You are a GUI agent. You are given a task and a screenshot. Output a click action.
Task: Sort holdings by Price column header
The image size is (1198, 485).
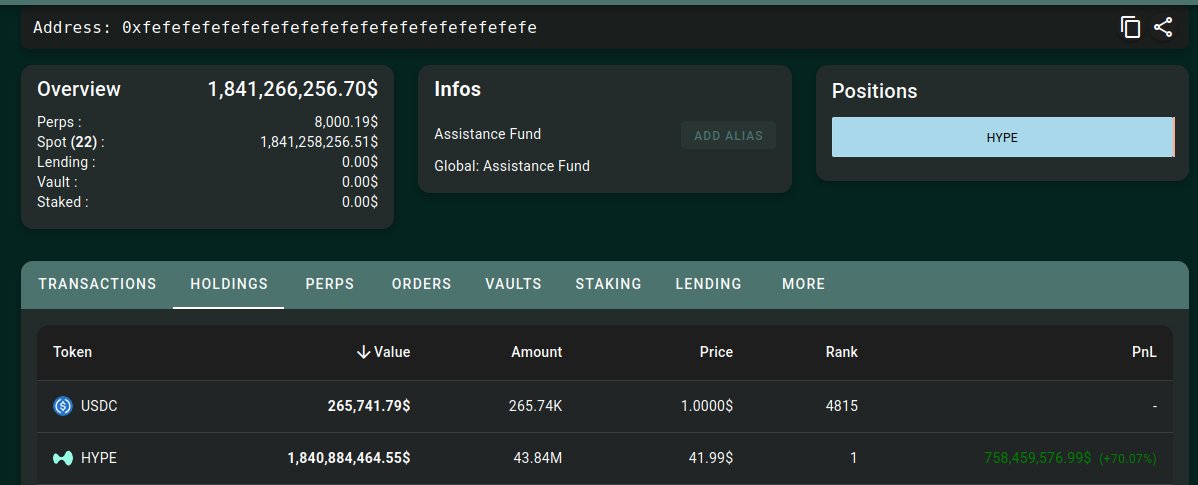click(716, 352)
